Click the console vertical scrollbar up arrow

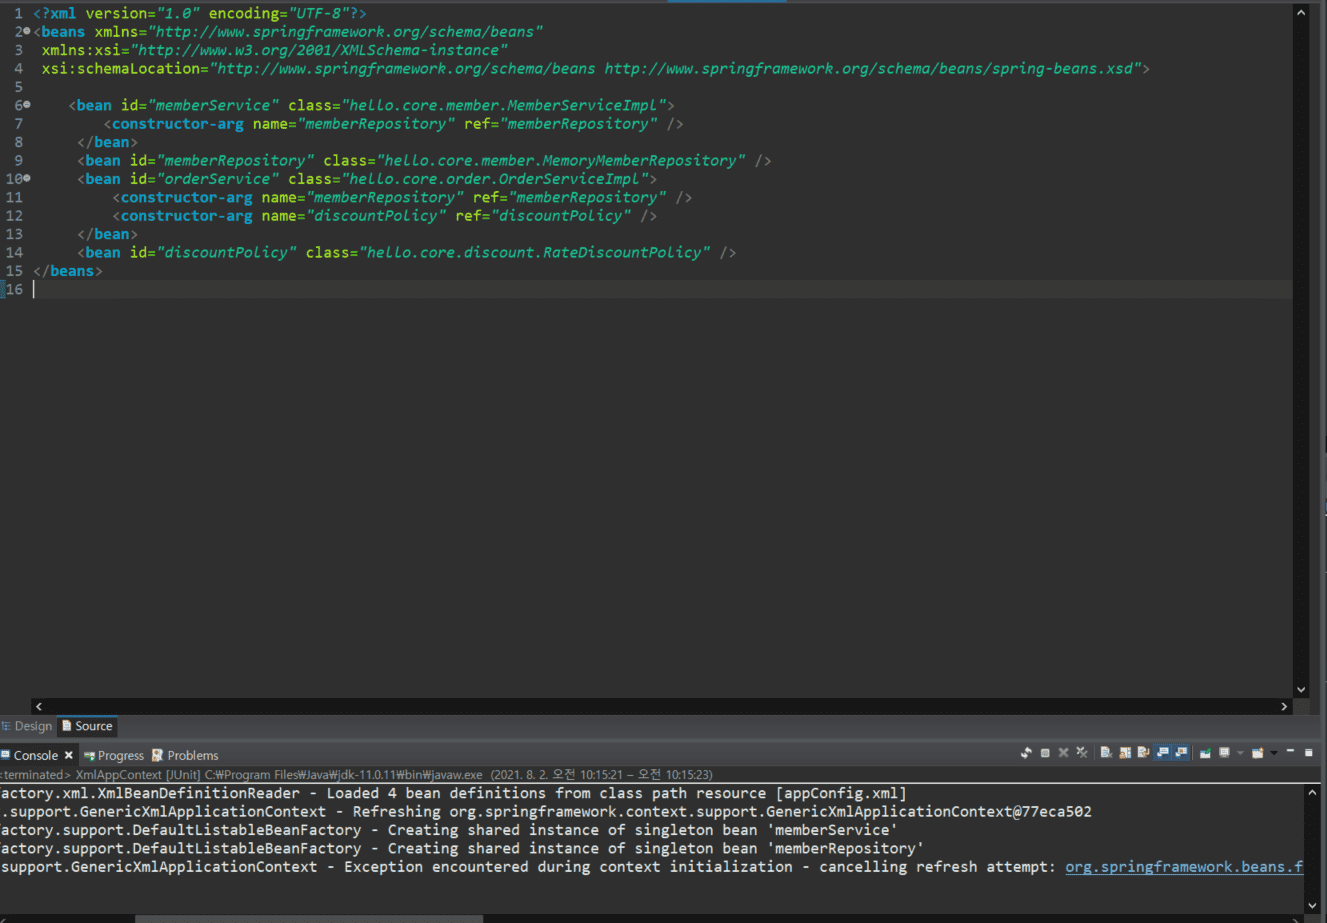(1313, 792)
